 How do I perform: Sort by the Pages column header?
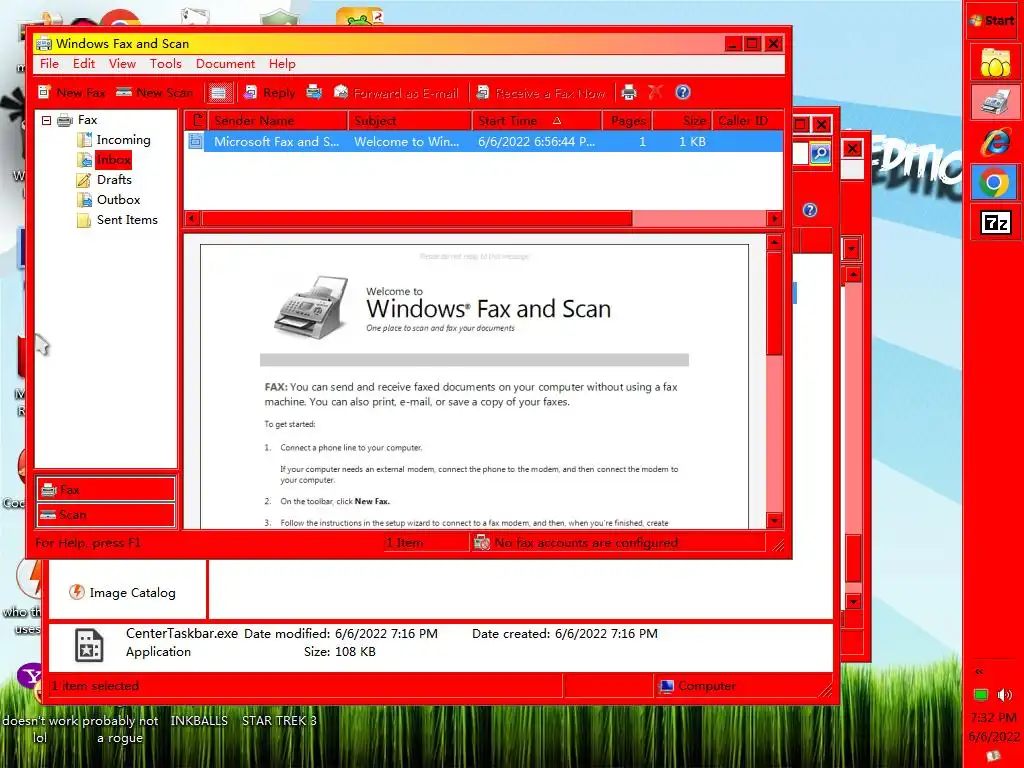coord(627,120)
